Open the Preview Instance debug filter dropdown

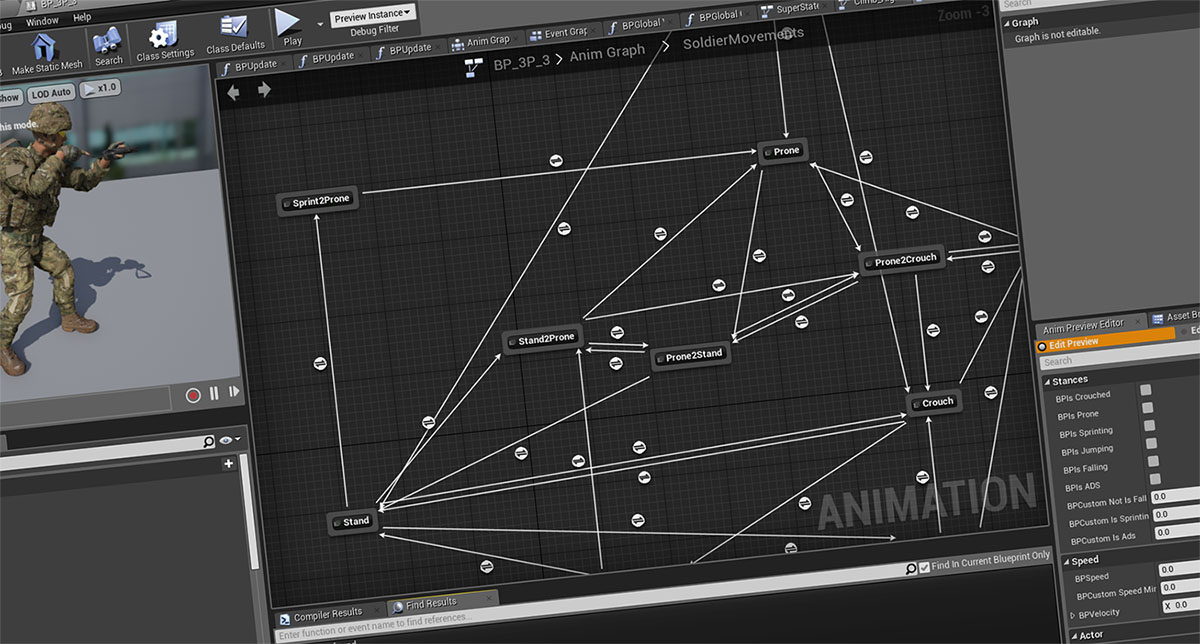coord(374,15)
